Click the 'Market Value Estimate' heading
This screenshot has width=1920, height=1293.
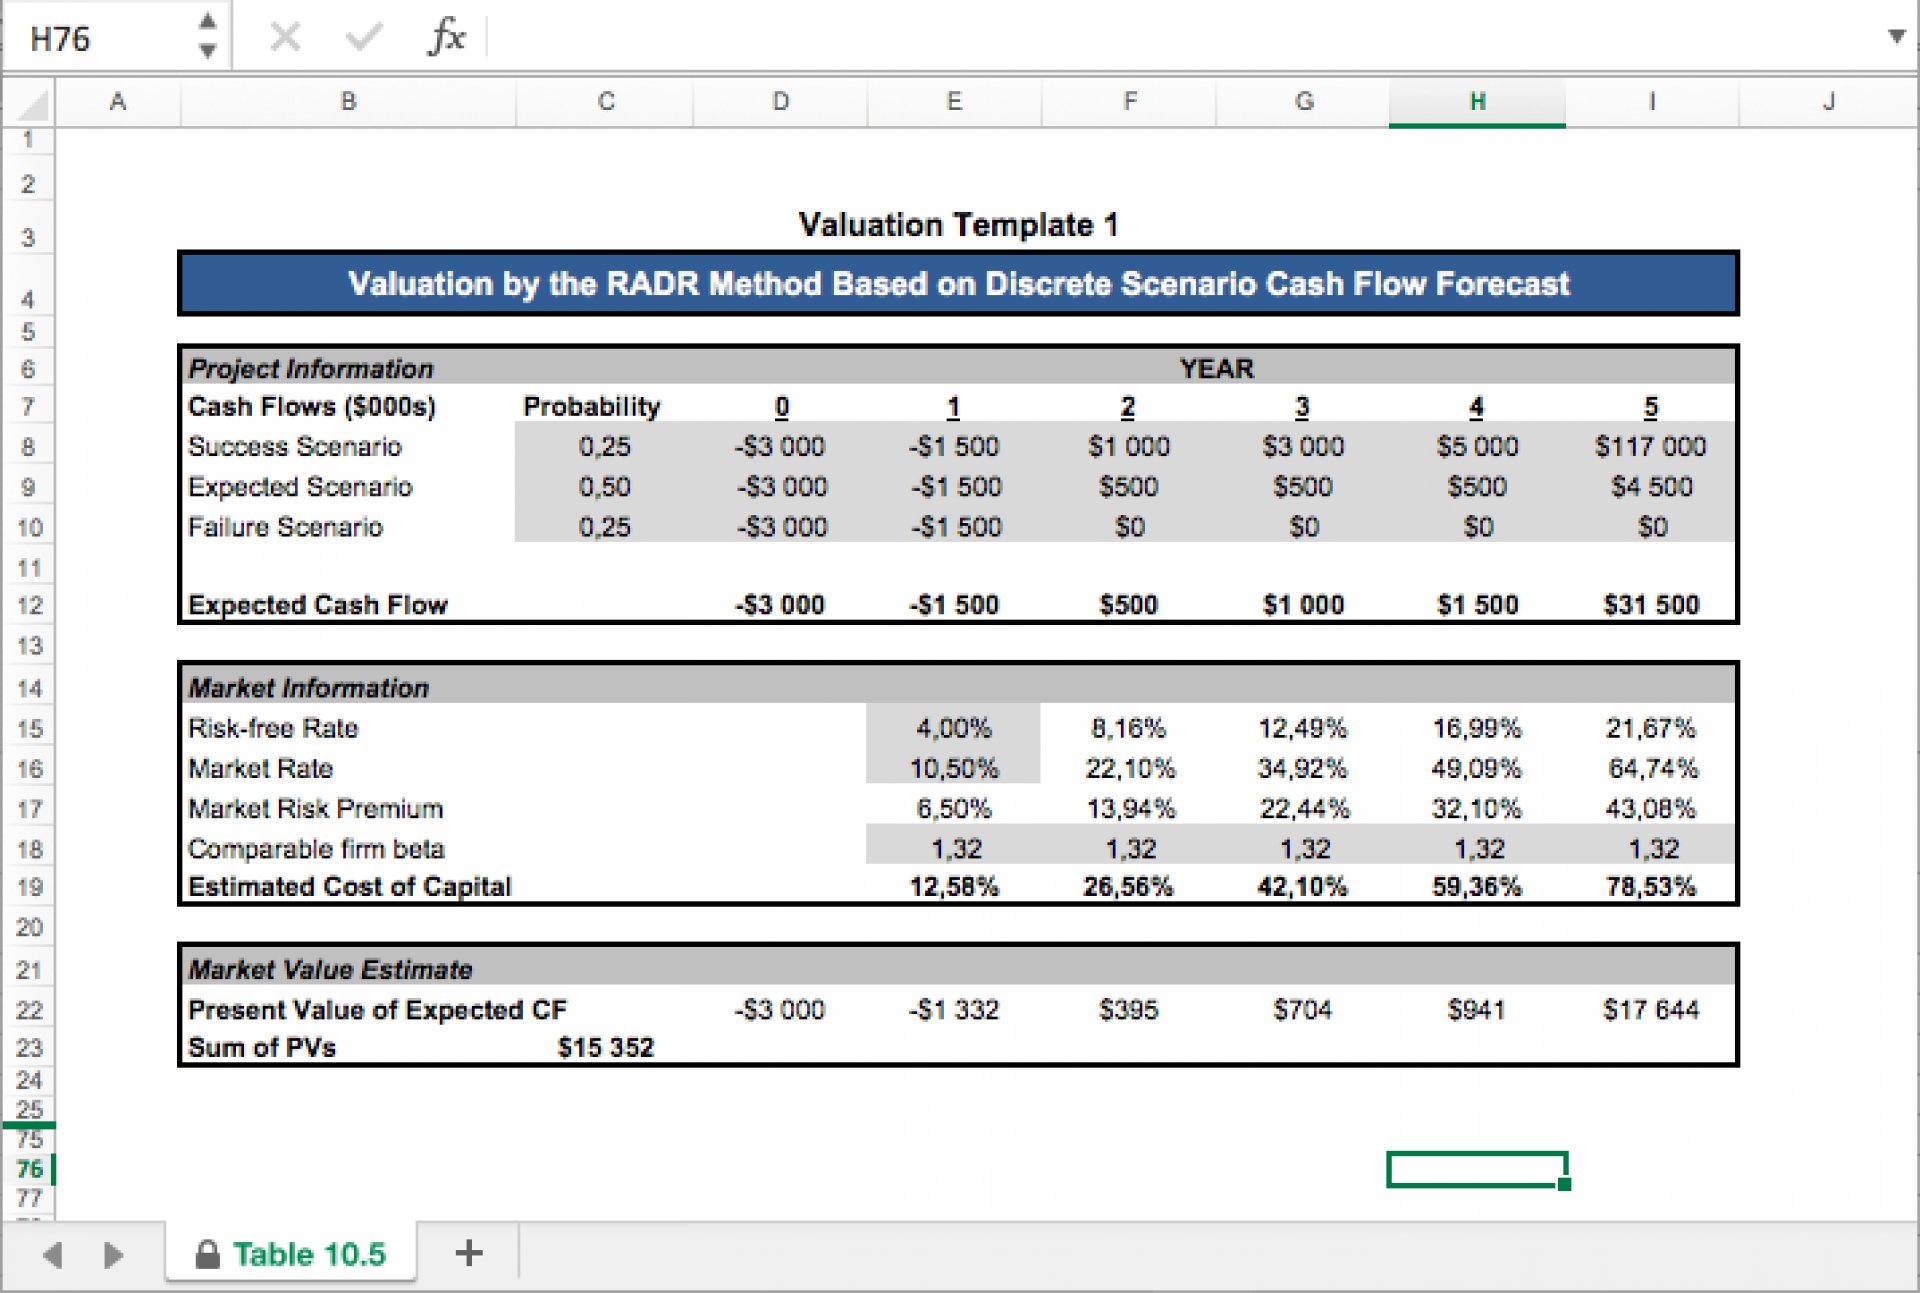tap(330, 970)
